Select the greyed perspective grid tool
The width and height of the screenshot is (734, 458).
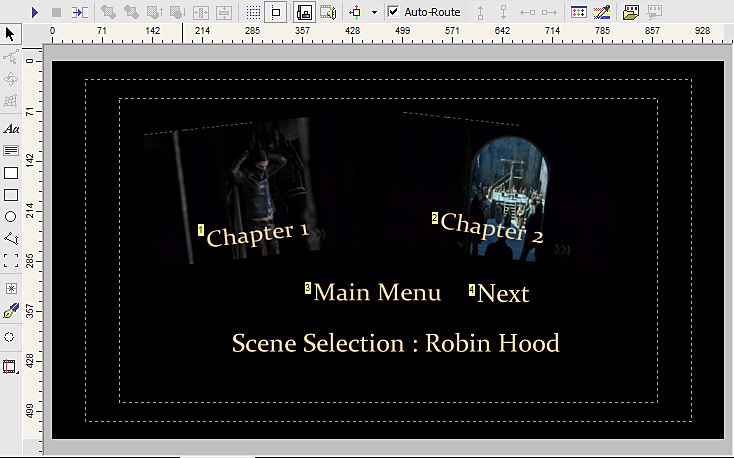tap(10, 100)
